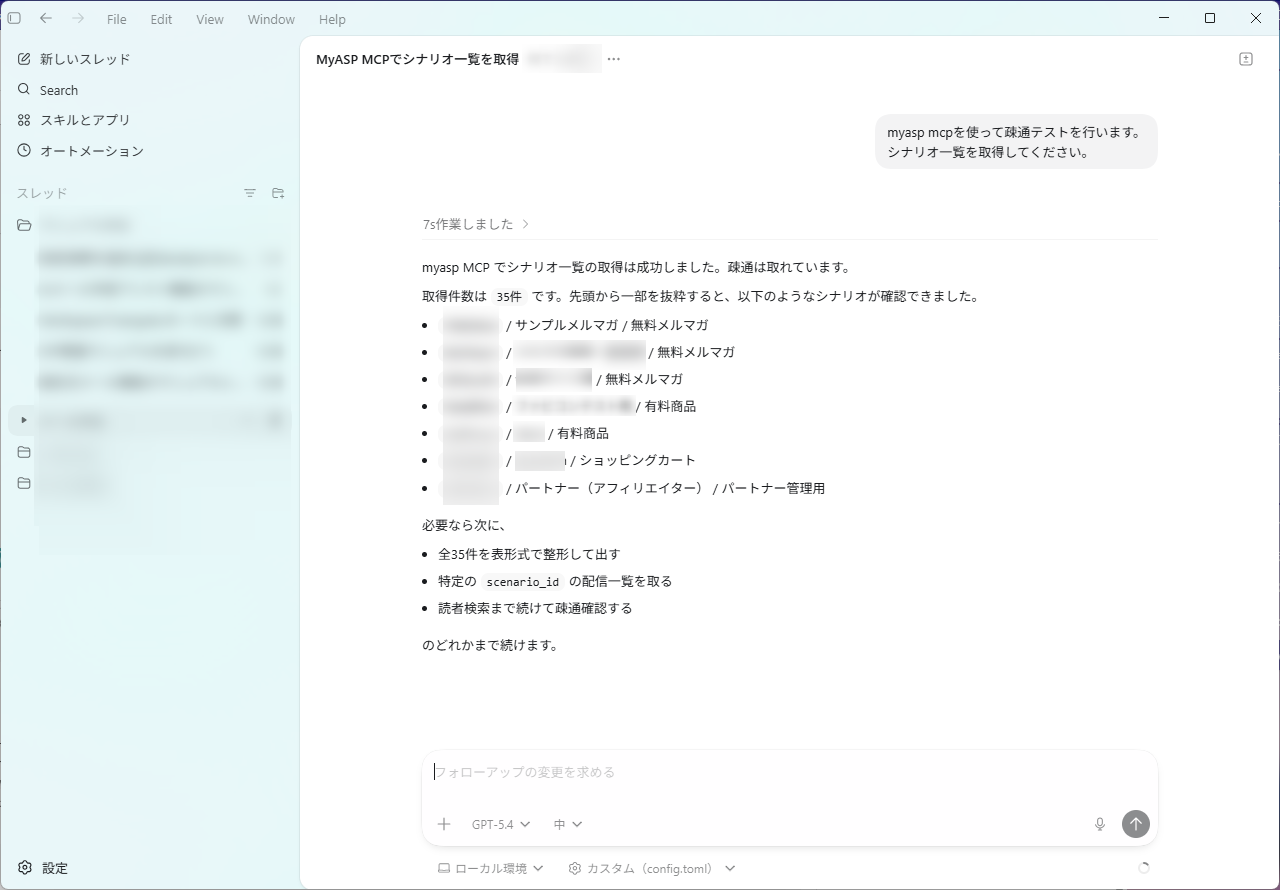The height and width of the screenshot is (890, 1280).
Task: Open オートメーション page
Action: [91, 151]
